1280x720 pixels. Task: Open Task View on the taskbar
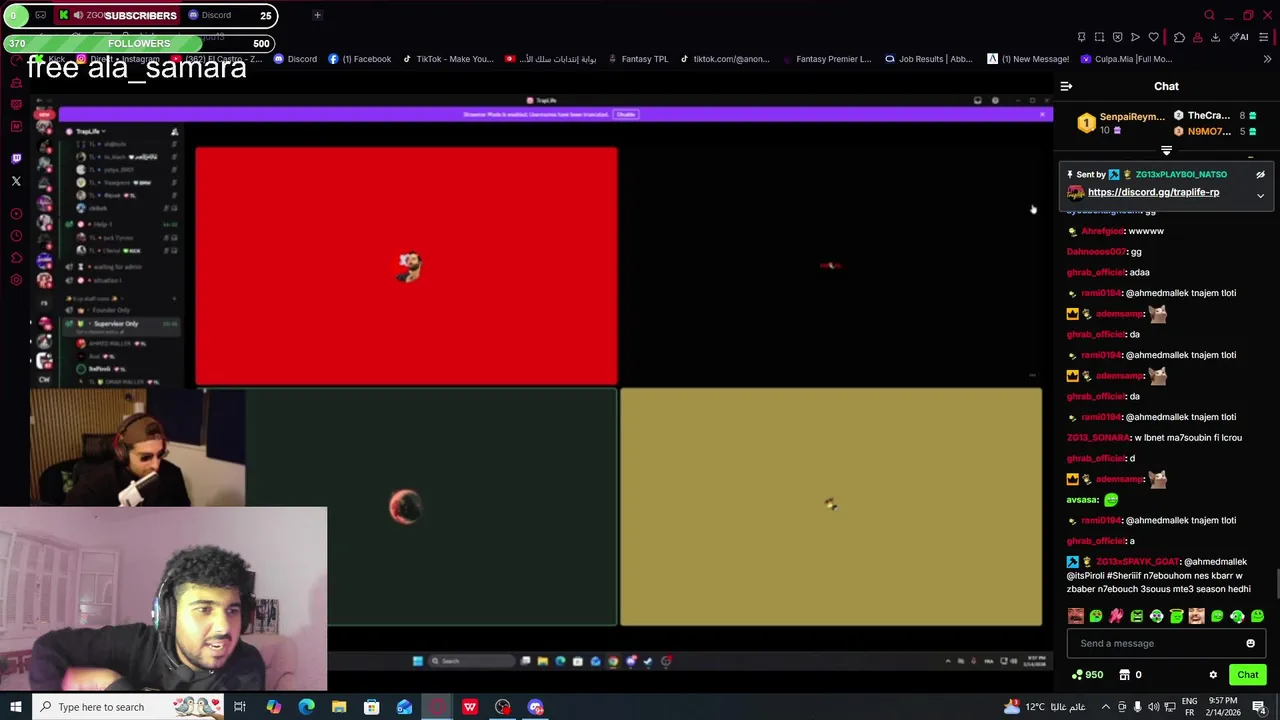(240, 707)
